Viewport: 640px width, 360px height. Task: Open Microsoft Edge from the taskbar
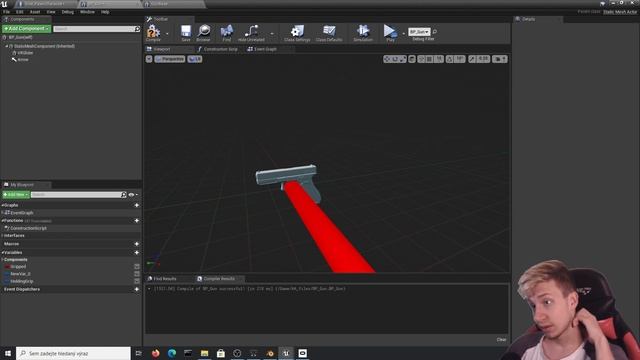pos(172,353)
